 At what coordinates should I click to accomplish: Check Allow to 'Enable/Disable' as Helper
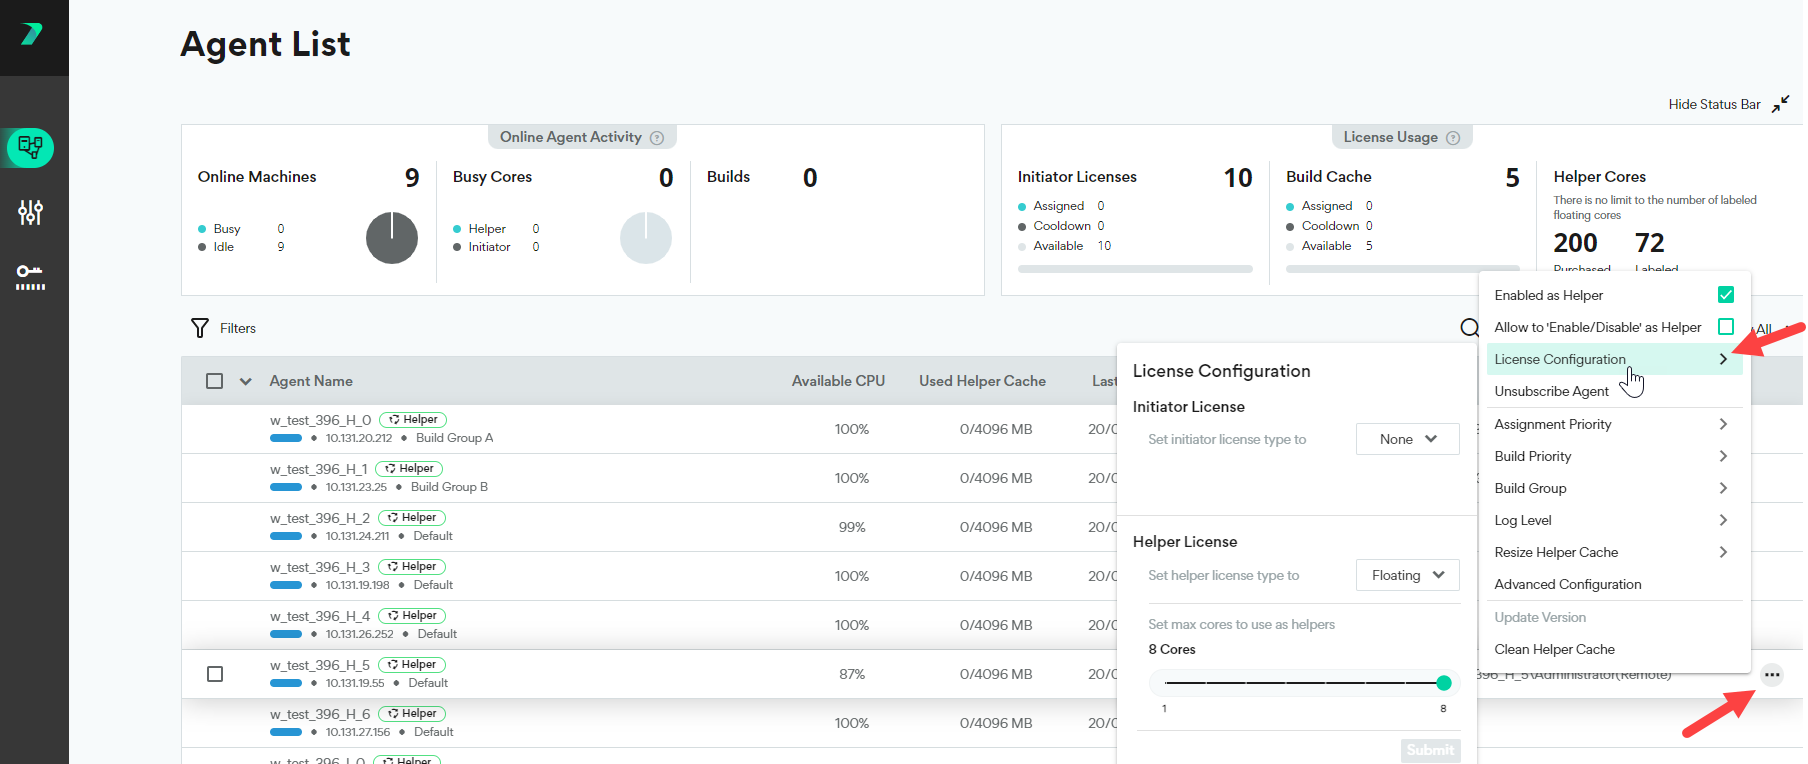1726,327
